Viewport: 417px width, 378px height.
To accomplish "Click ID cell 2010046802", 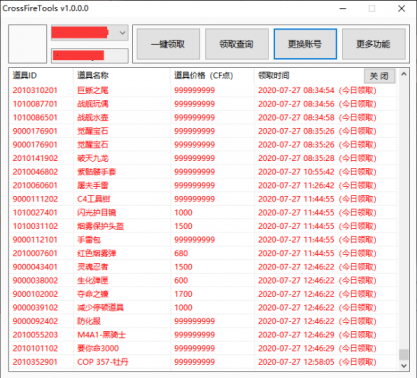I will point(35,172).
